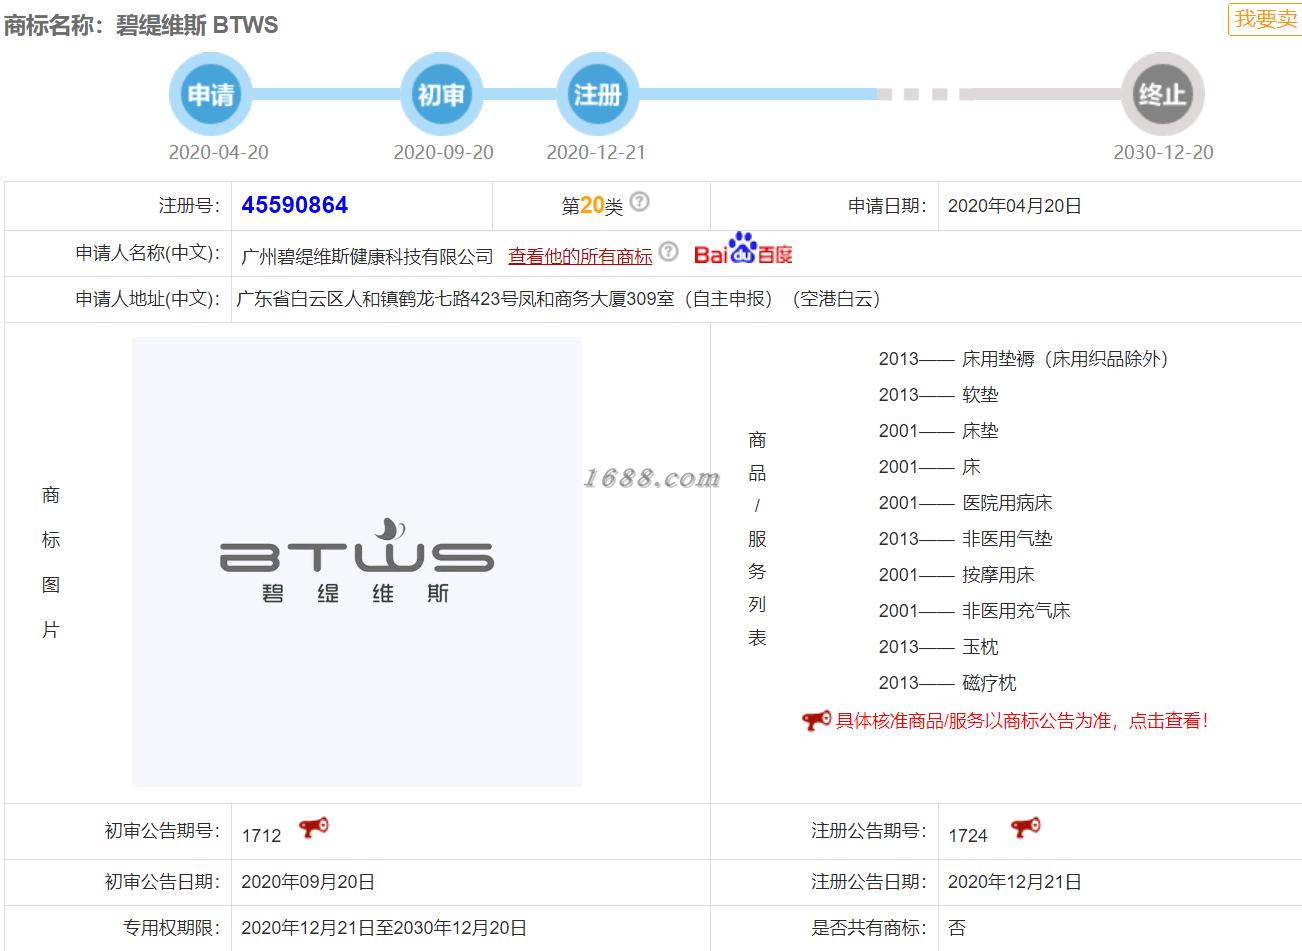Click megaphone icon before 具体核准商品 notice
The width and height of the screenshot is (1302, 951).
[x=816, y=720]
